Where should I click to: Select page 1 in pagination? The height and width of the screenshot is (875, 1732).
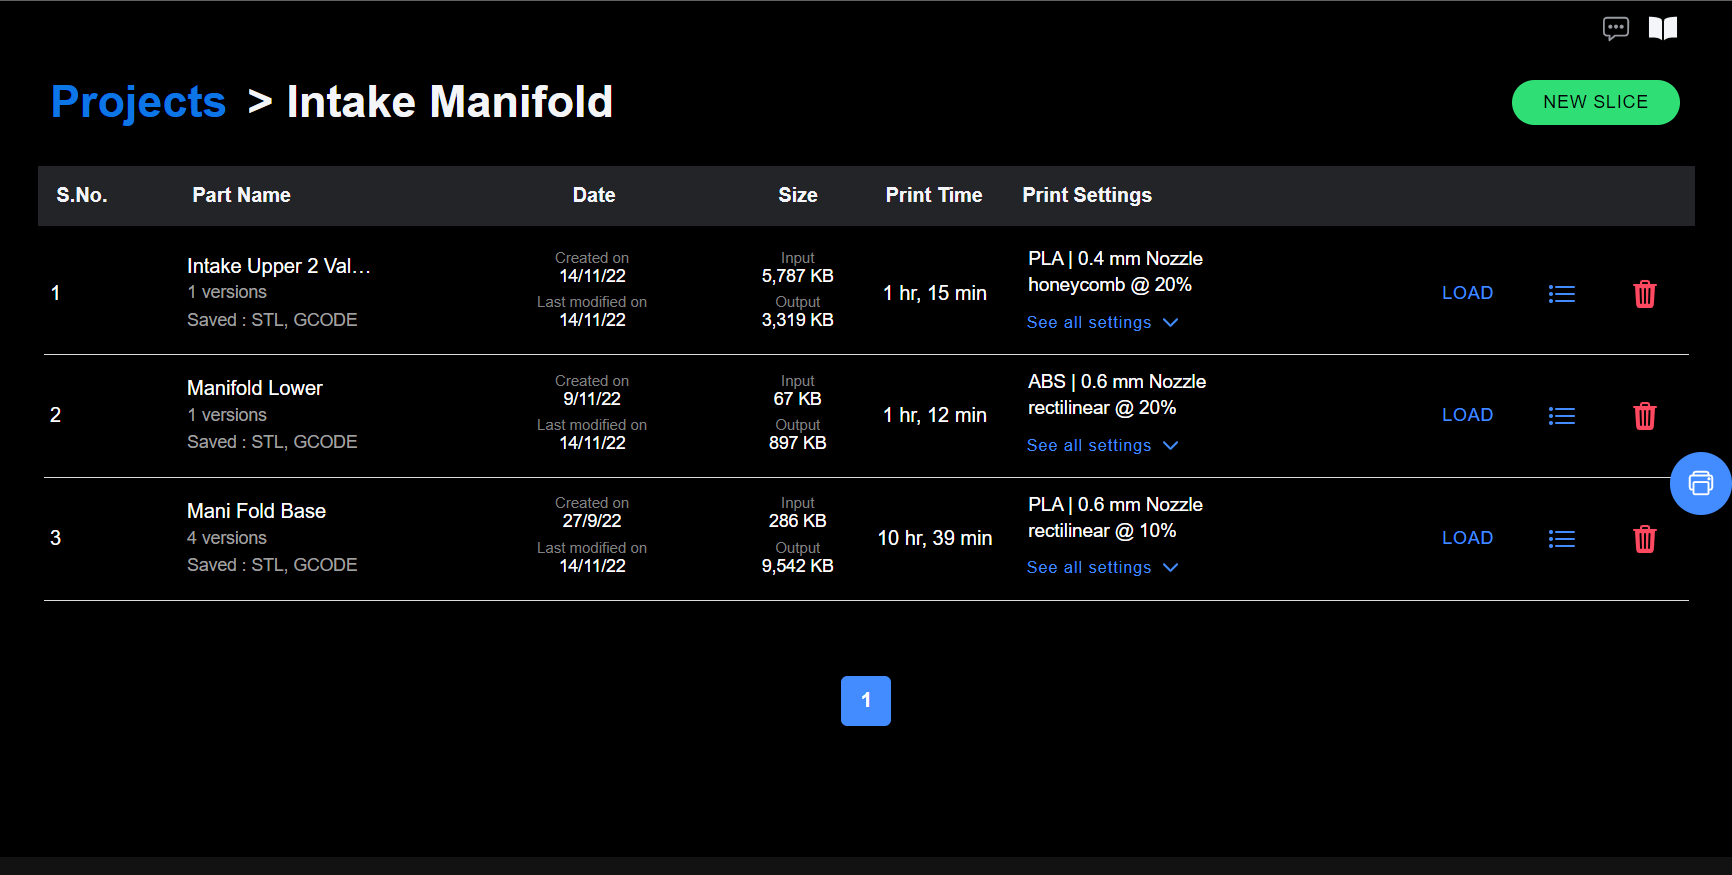[x=865, y=701]
